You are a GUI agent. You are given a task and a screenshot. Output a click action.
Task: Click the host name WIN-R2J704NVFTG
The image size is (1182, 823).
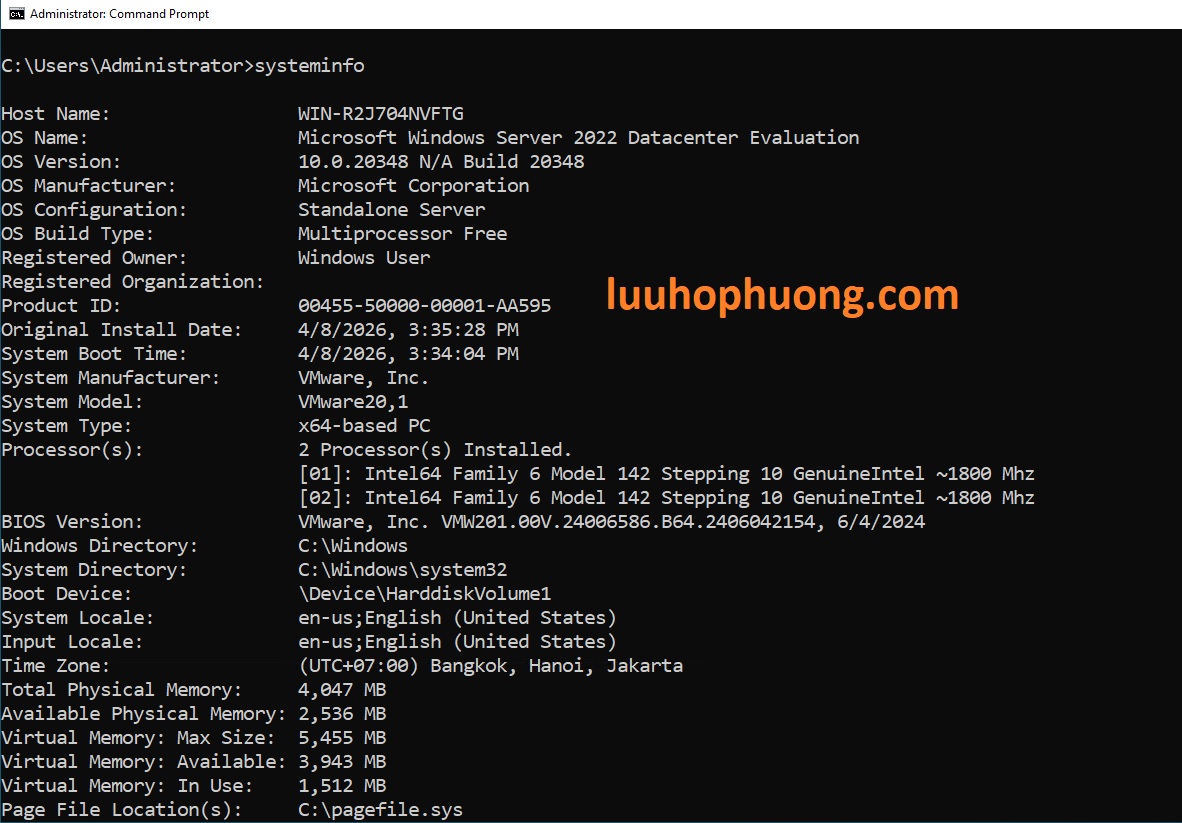coord(380,114)
